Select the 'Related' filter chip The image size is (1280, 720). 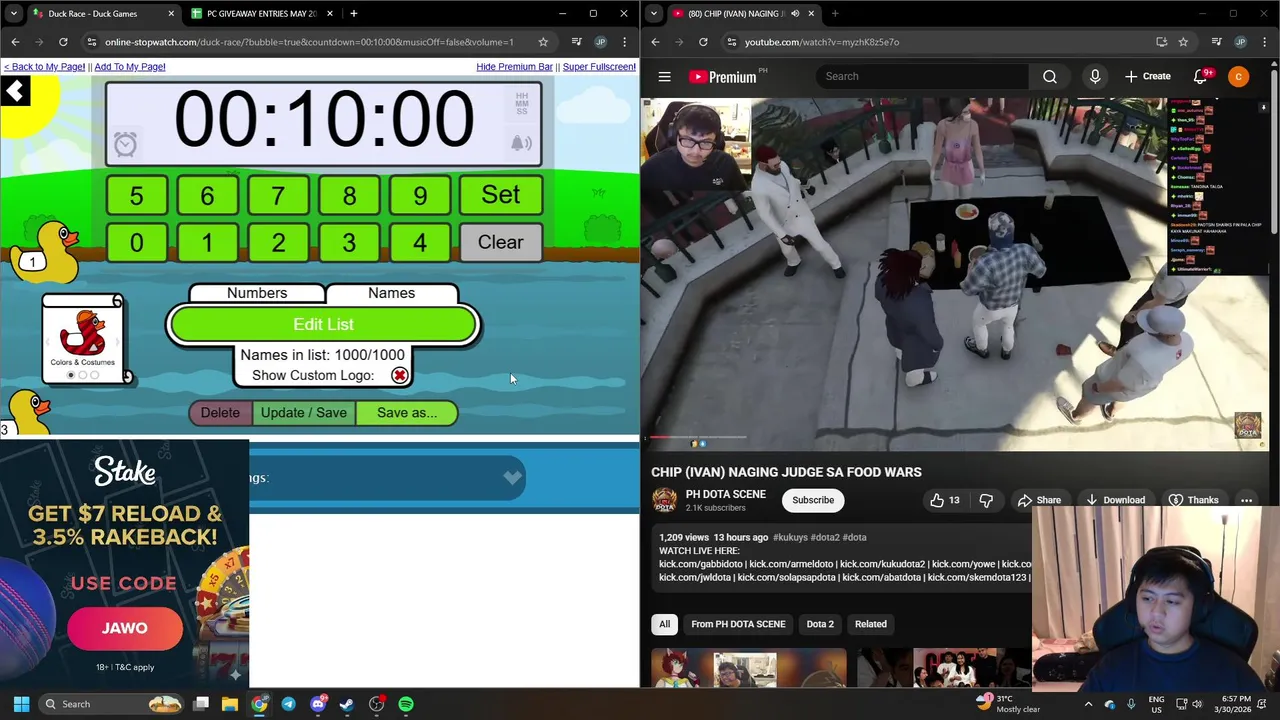(871, 624)
